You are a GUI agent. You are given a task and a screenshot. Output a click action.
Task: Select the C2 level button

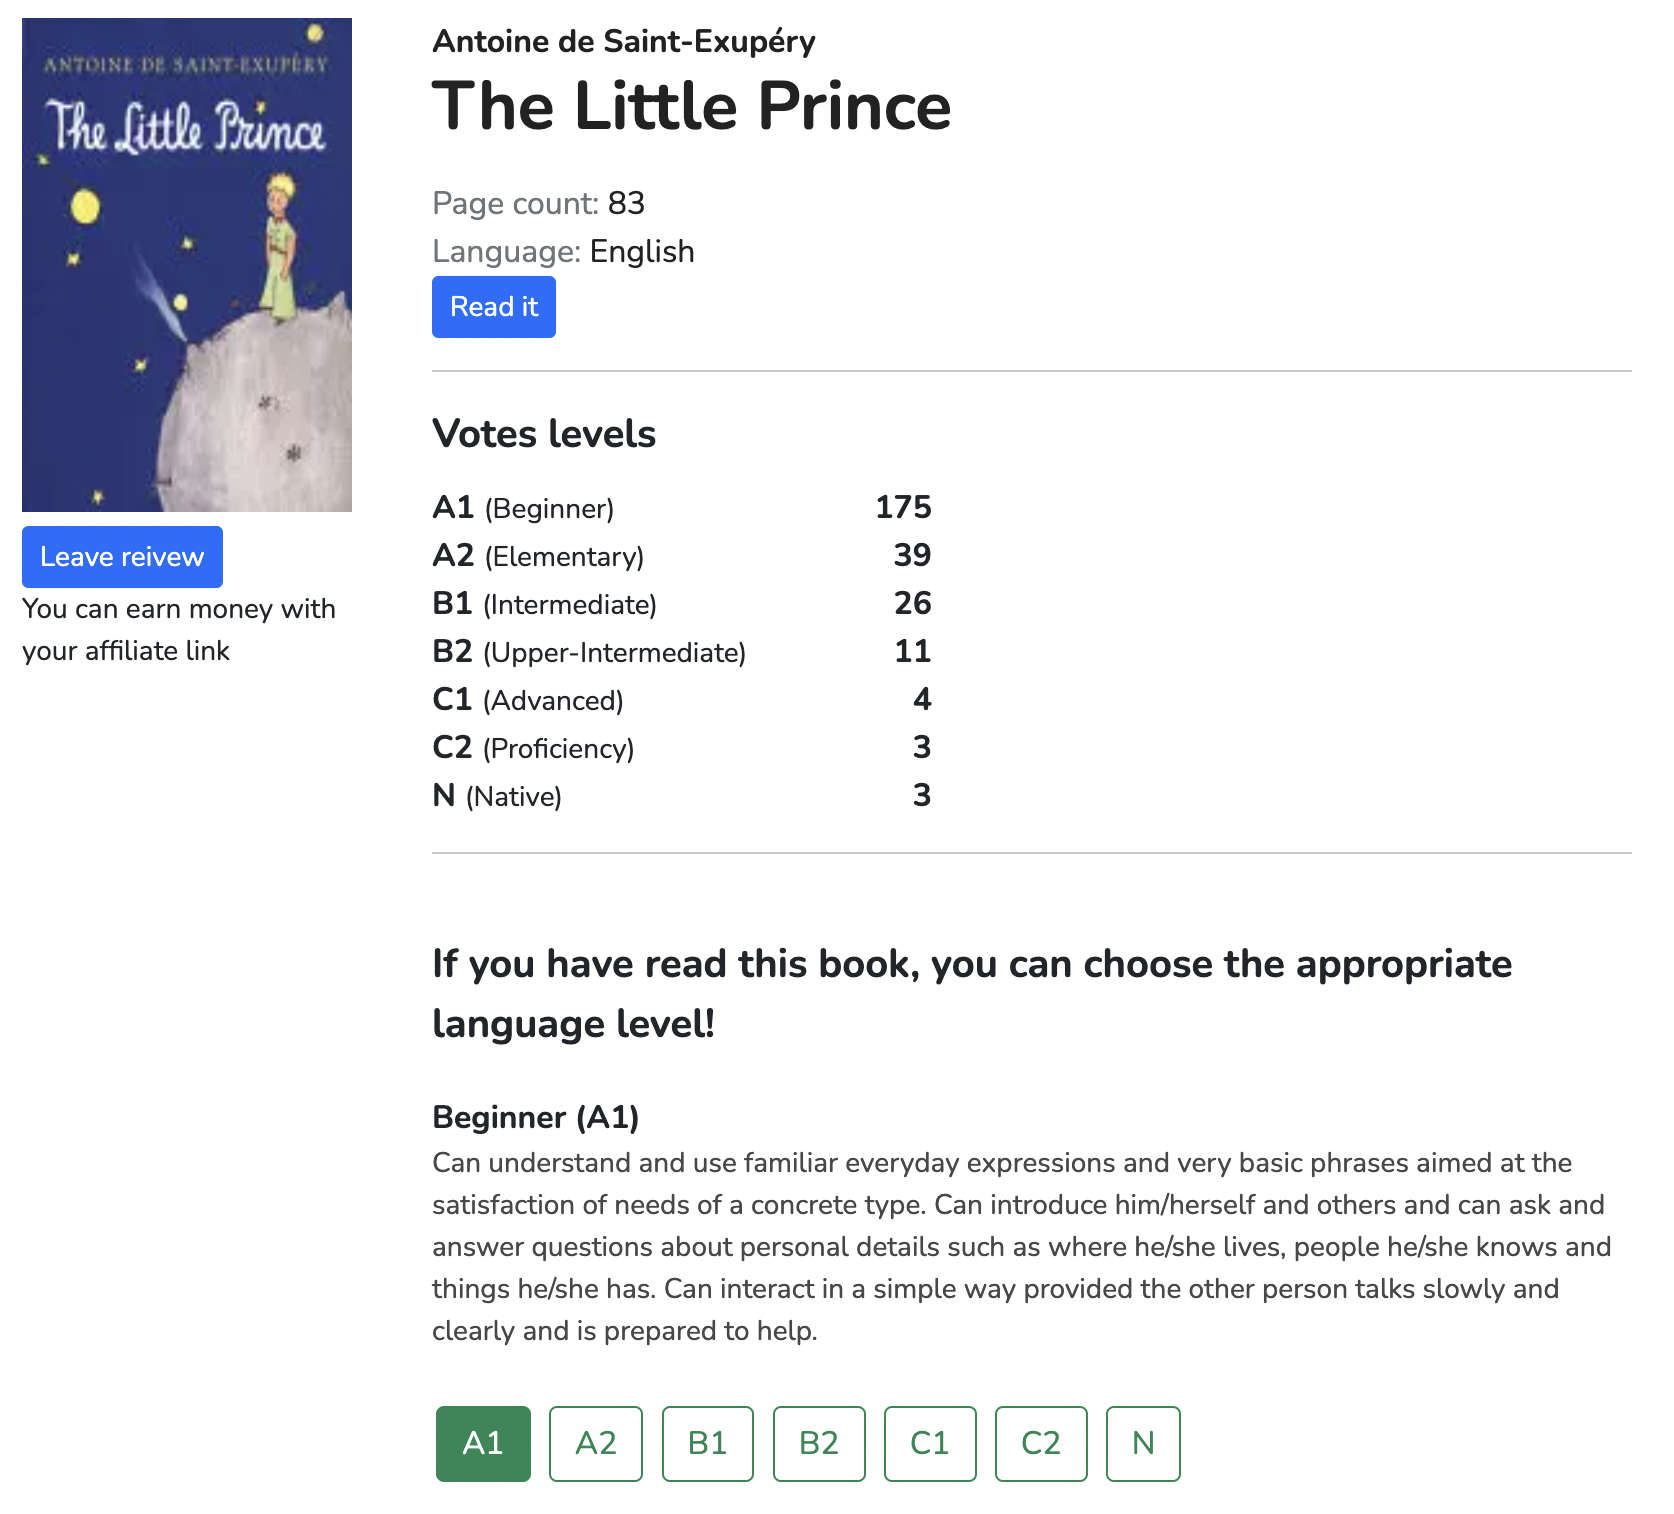click(1040, 1443)
